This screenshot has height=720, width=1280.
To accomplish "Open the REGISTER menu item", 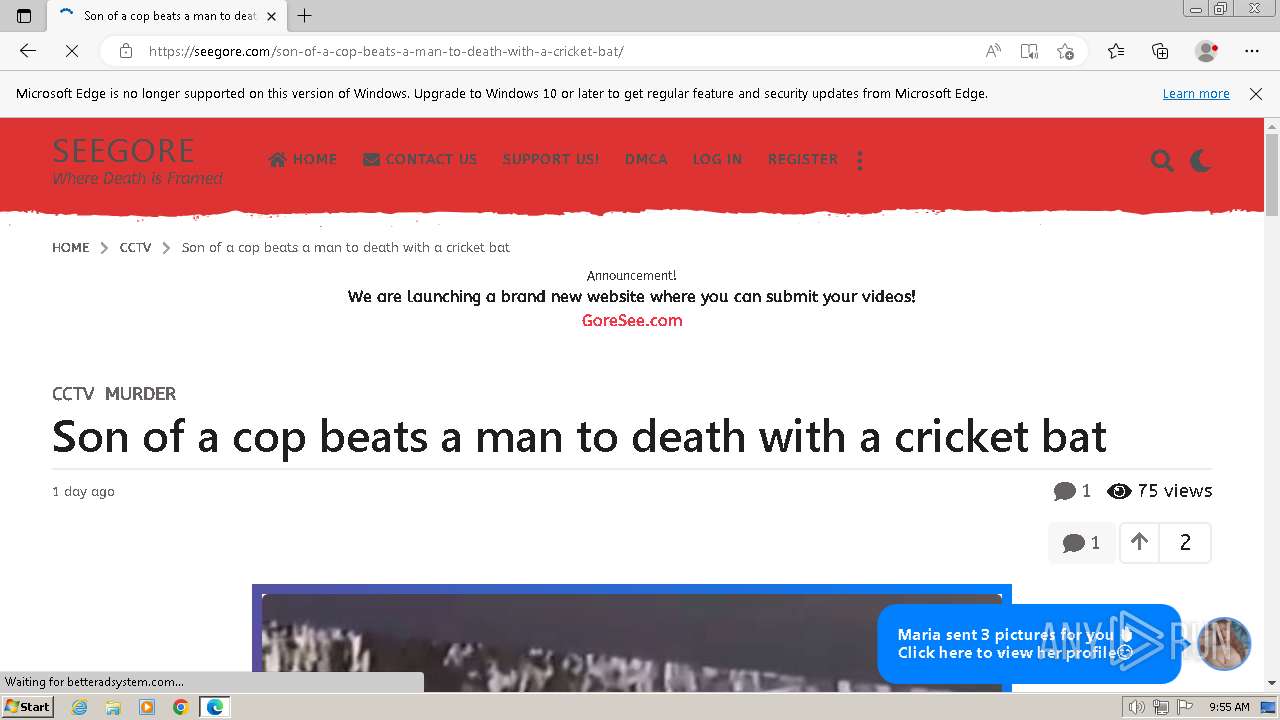I will (803, 159).
